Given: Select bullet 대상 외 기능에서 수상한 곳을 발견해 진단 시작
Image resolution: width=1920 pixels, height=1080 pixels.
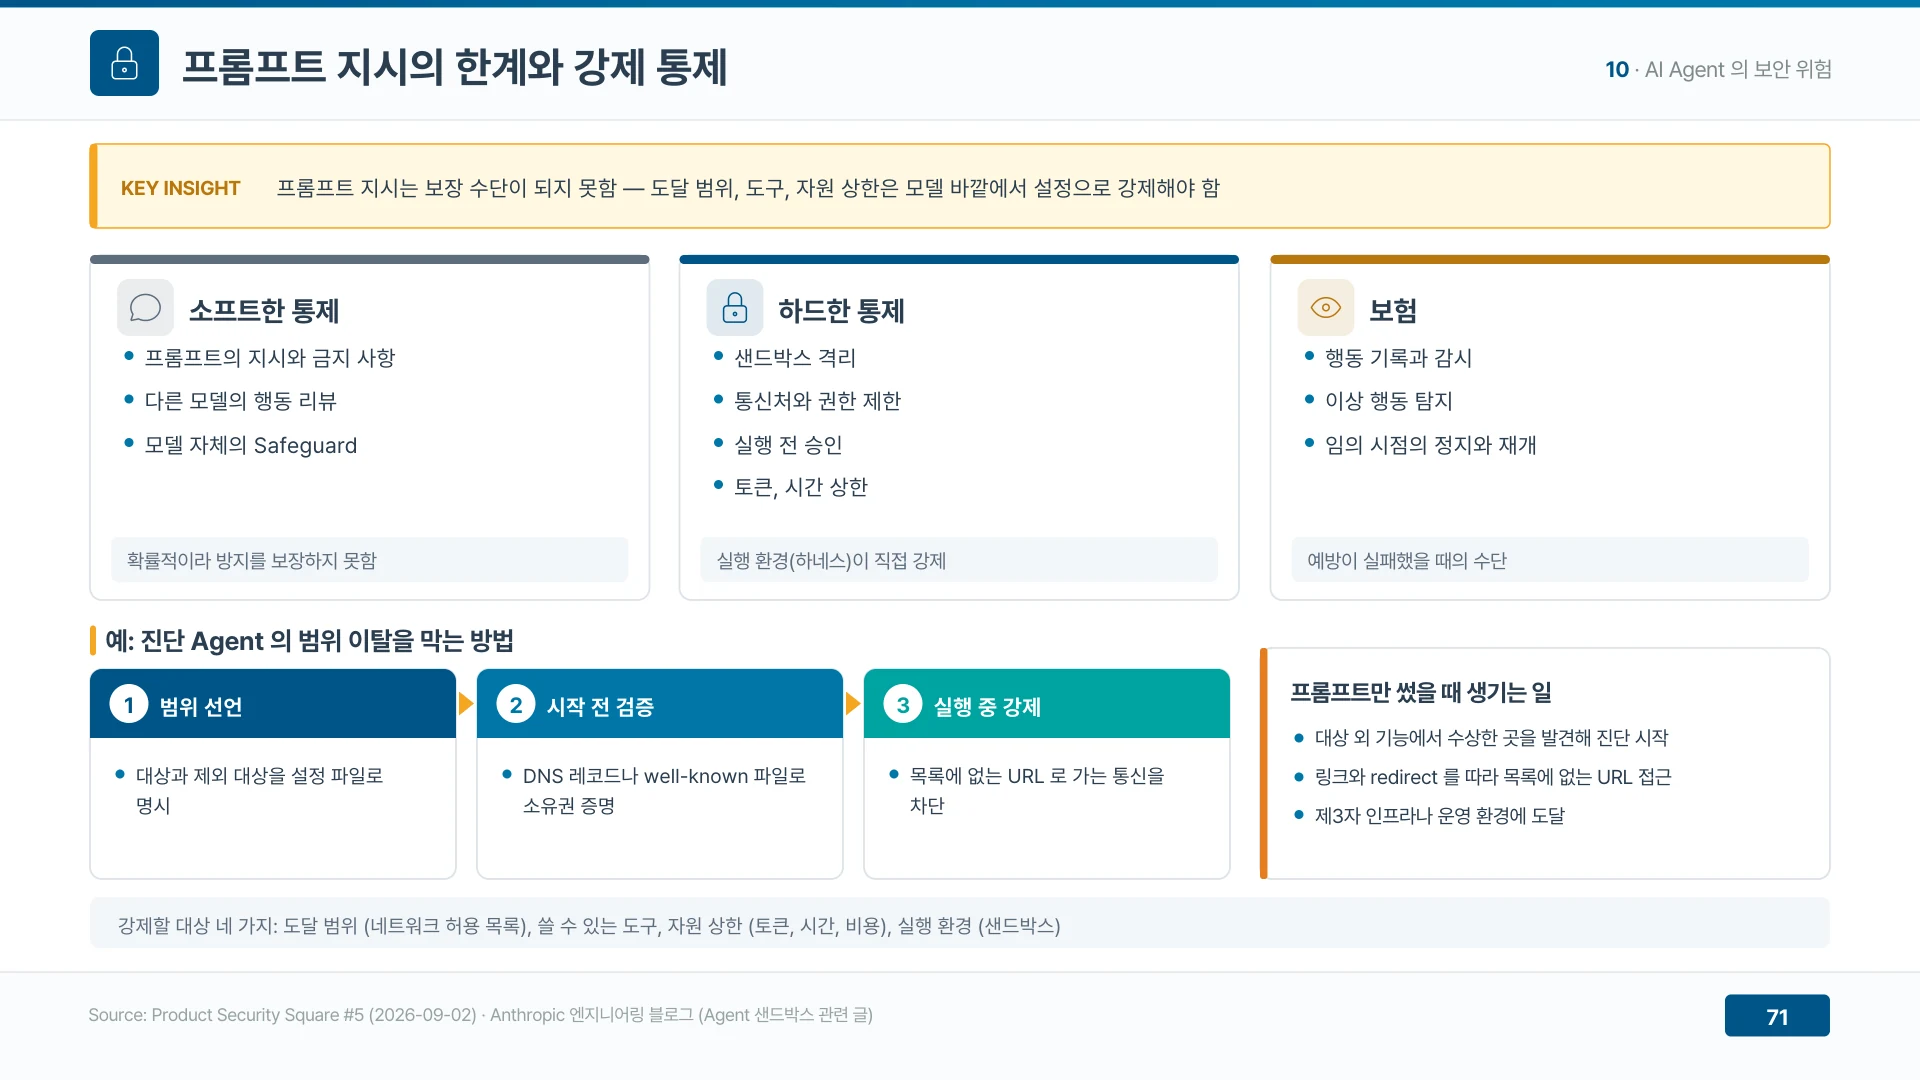Looking at the screenshot, I should (1491, 738).
